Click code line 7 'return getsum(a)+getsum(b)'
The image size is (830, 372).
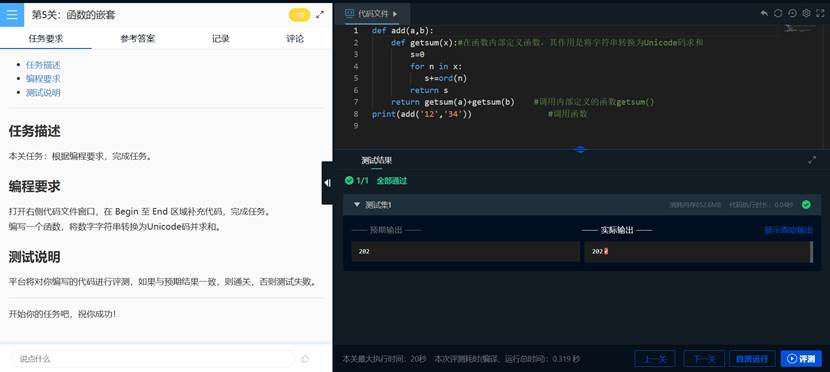click(x=453, y=102)
